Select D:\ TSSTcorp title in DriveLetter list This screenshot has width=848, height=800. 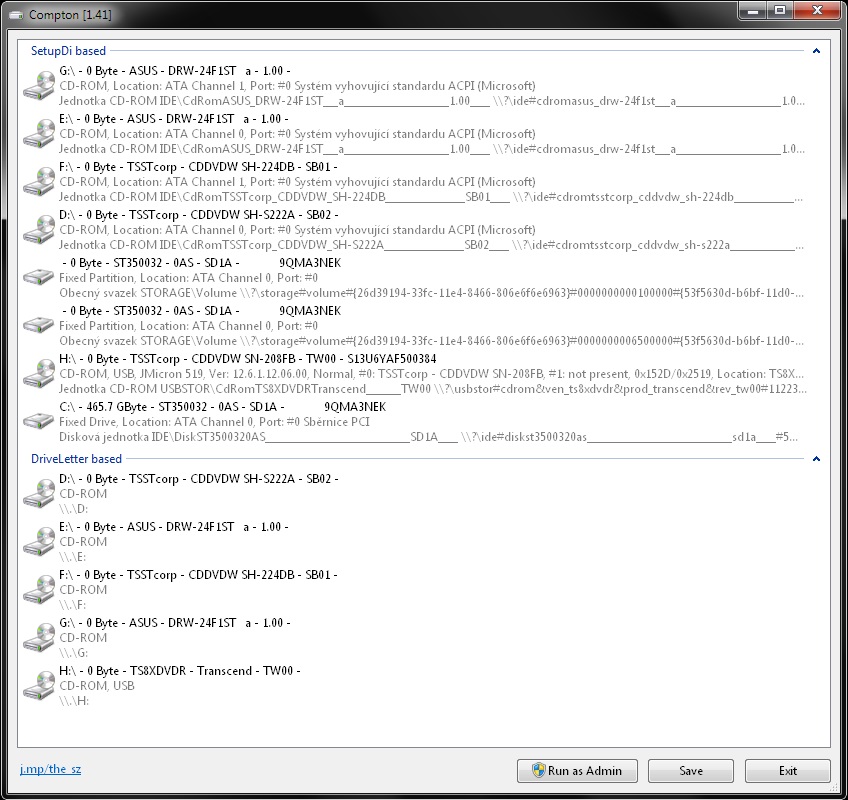[x=199, y=479]
